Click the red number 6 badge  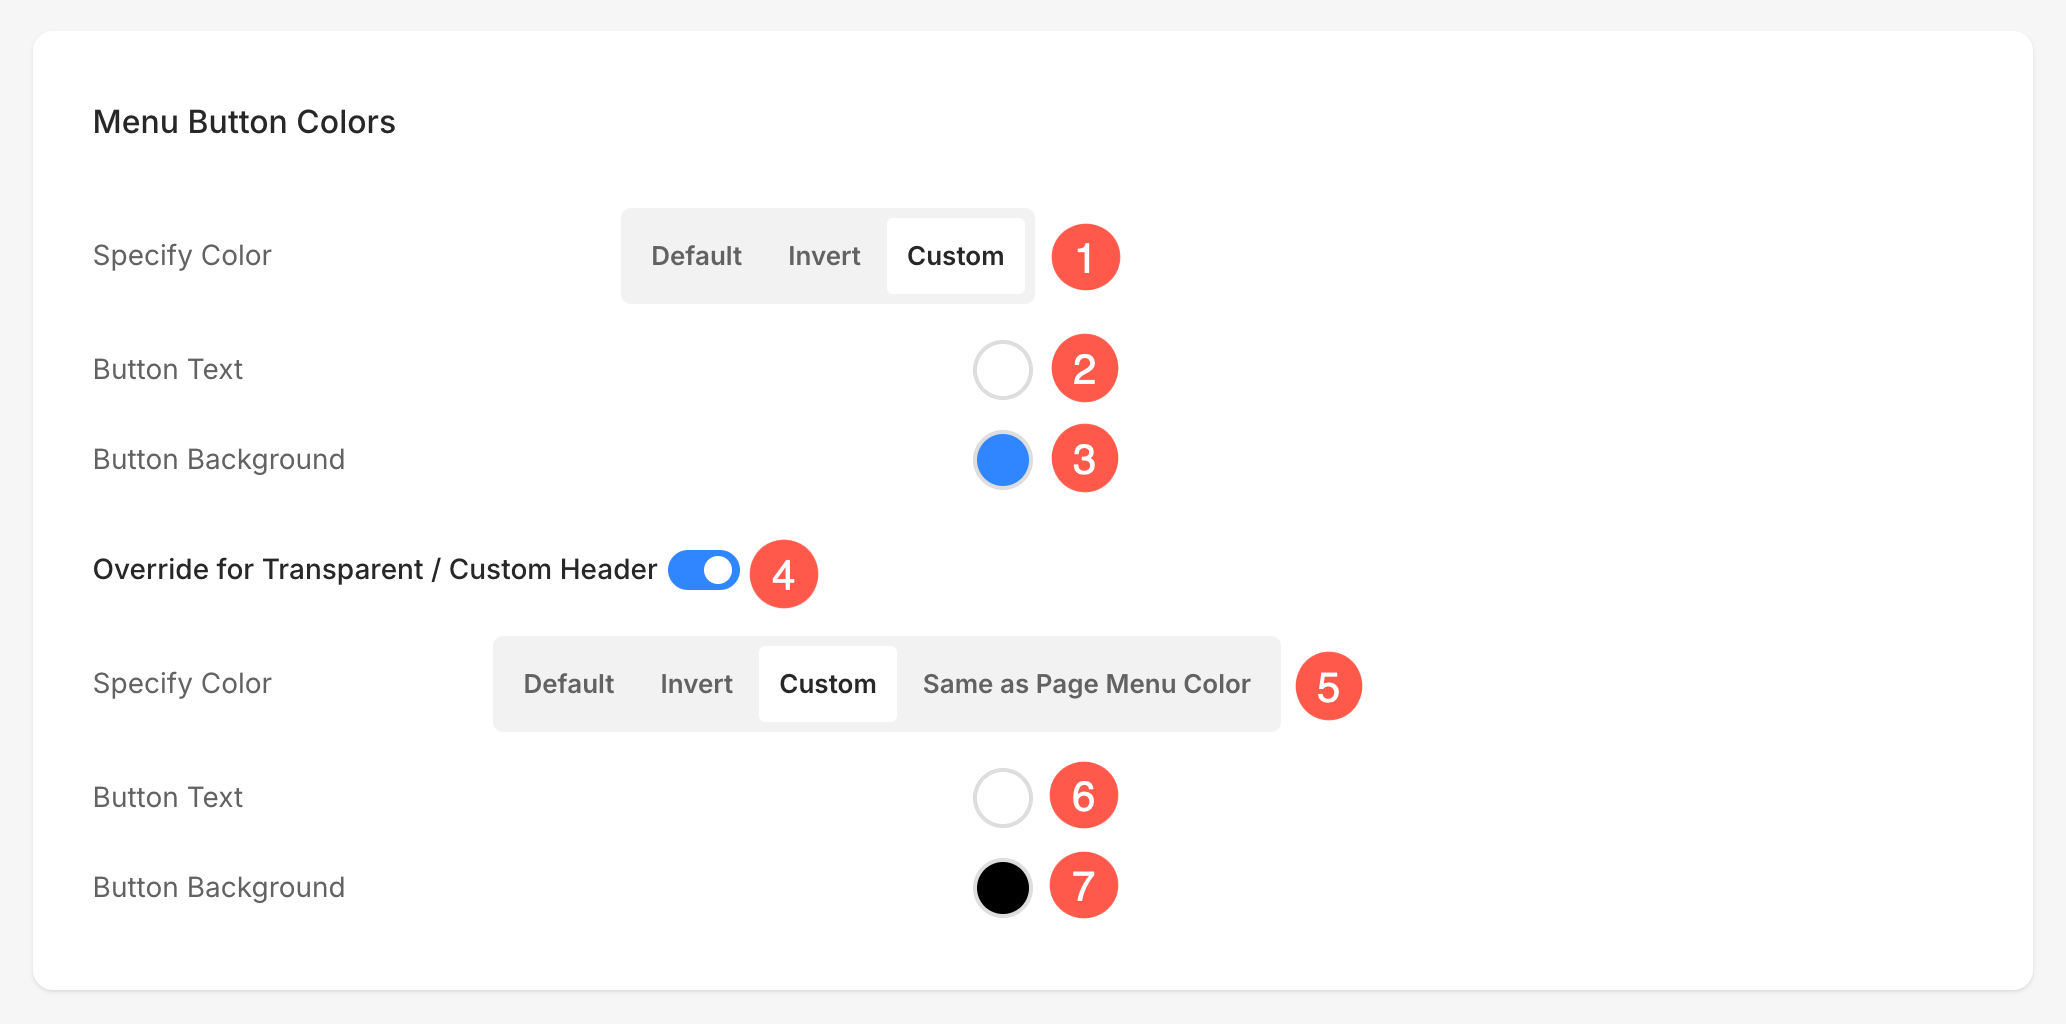click(1083, 796)
